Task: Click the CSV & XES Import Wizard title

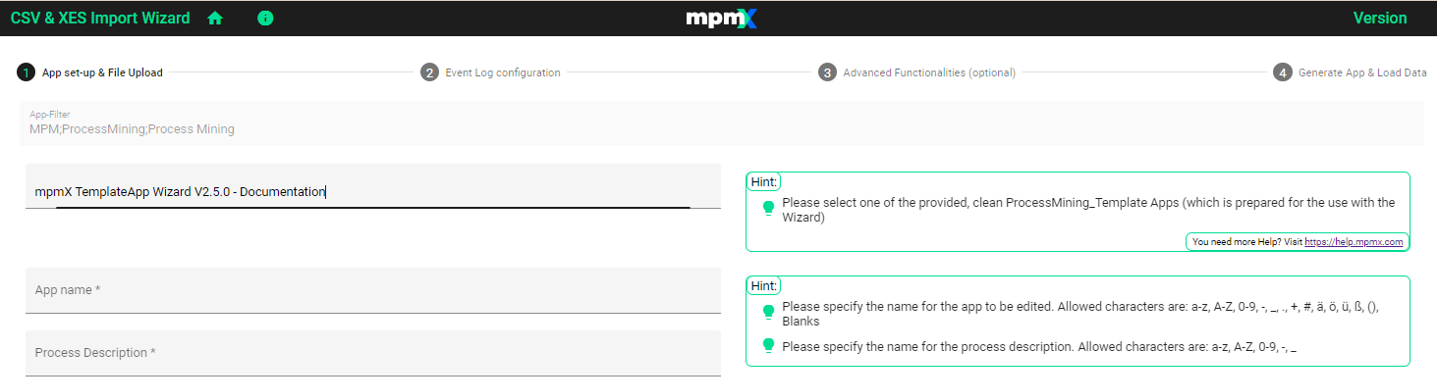Action: (100, 18)
